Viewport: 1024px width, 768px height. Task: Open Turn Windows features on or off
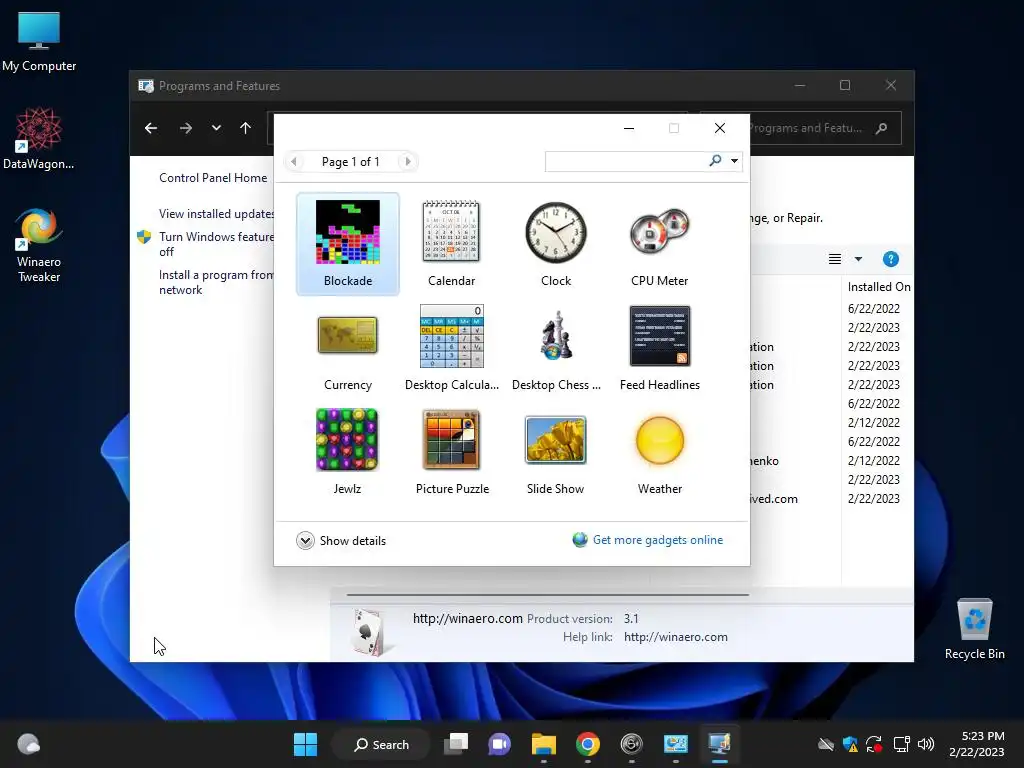[216, 244]
